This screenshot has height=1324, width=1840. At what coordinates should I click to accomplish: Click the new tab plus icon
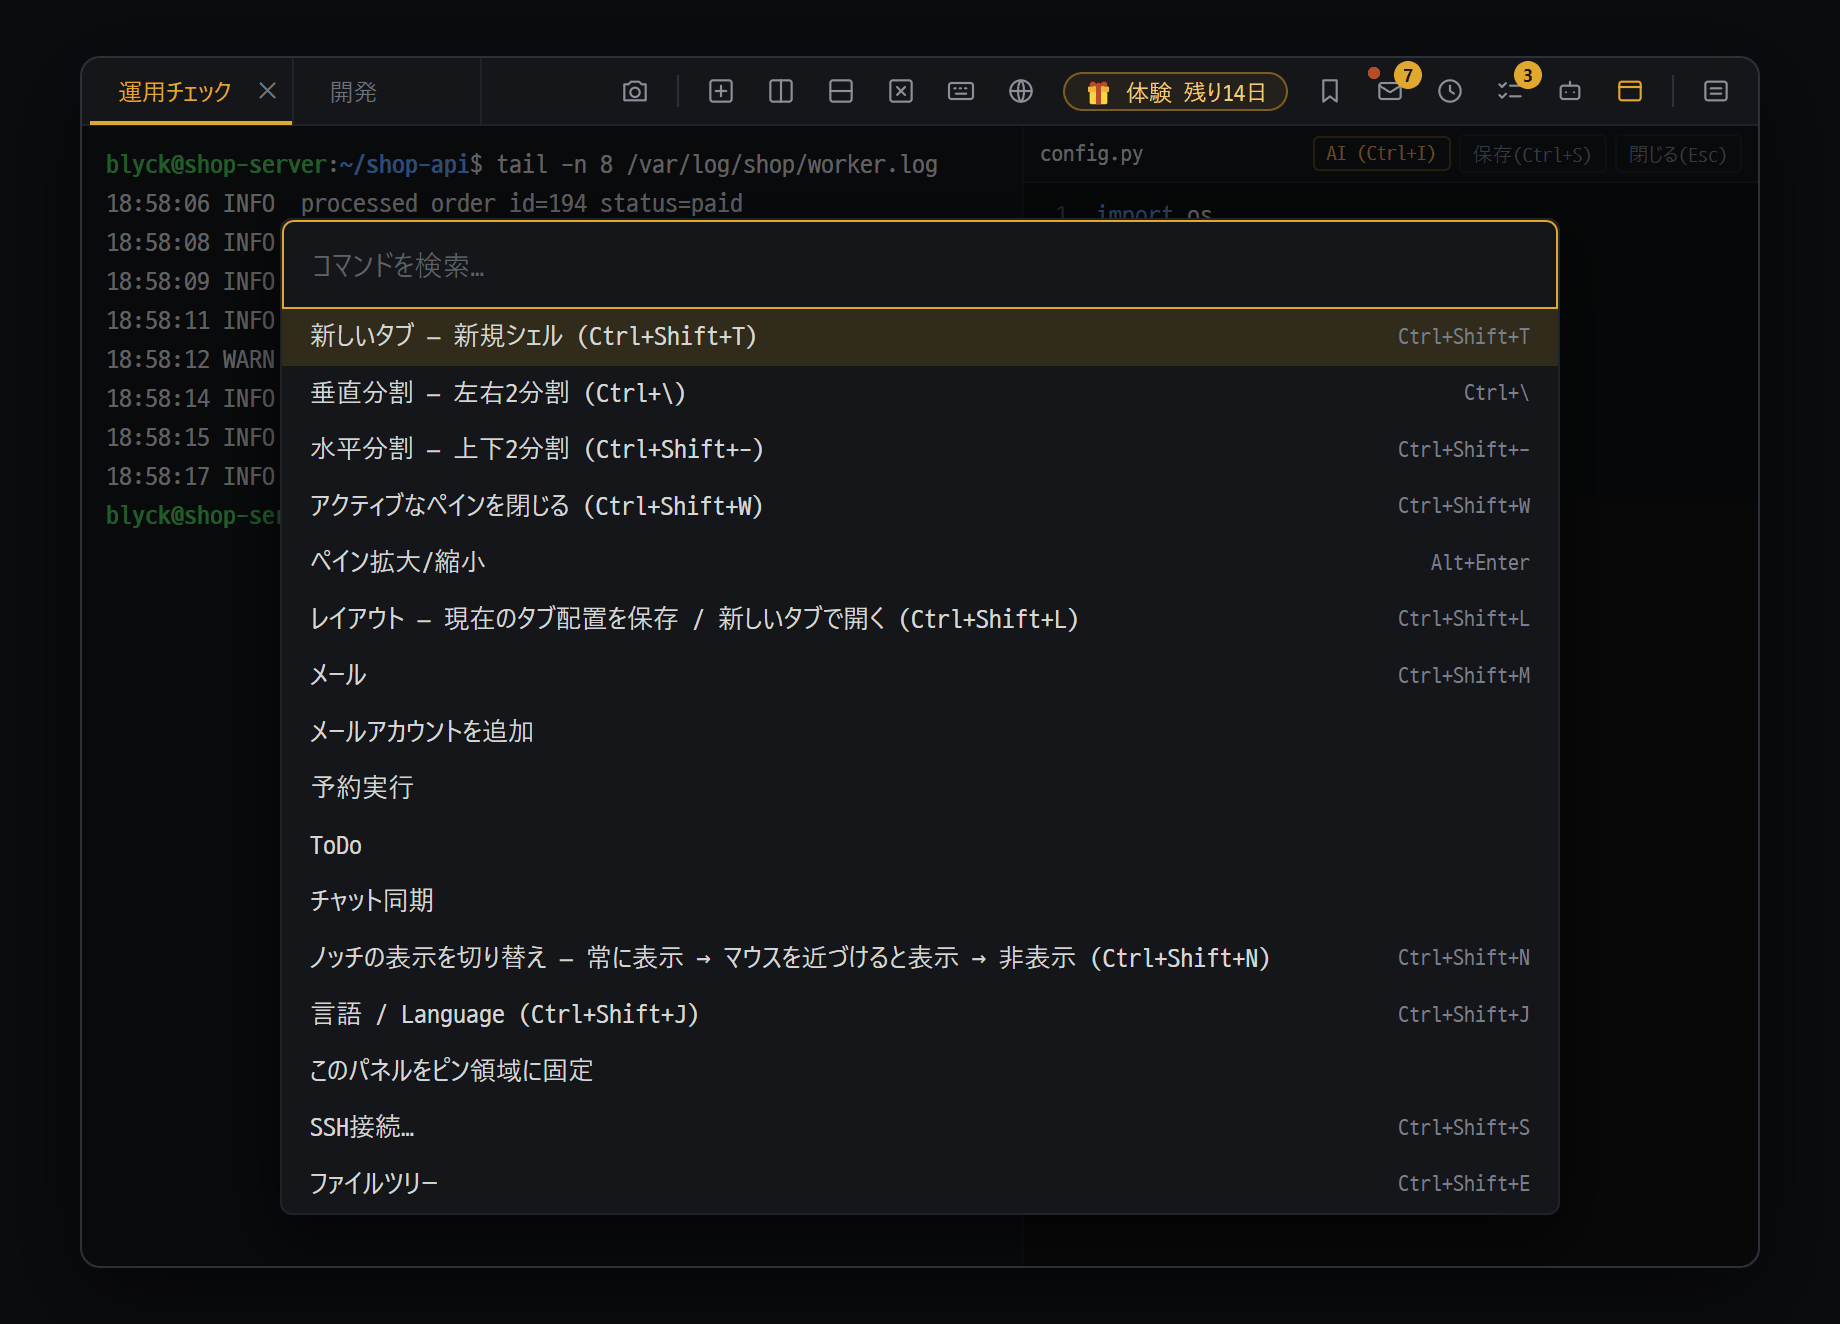pyautogui.click(x=721, y=92)
